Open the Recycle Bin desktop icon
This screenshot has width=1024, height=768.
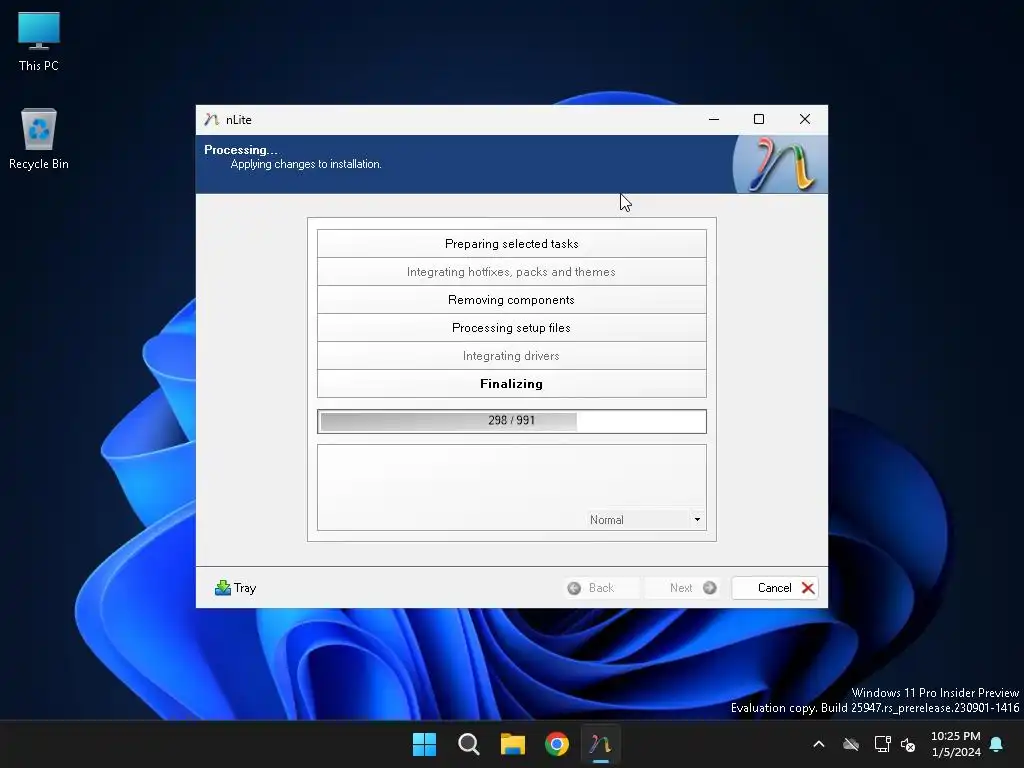point(39,138)
